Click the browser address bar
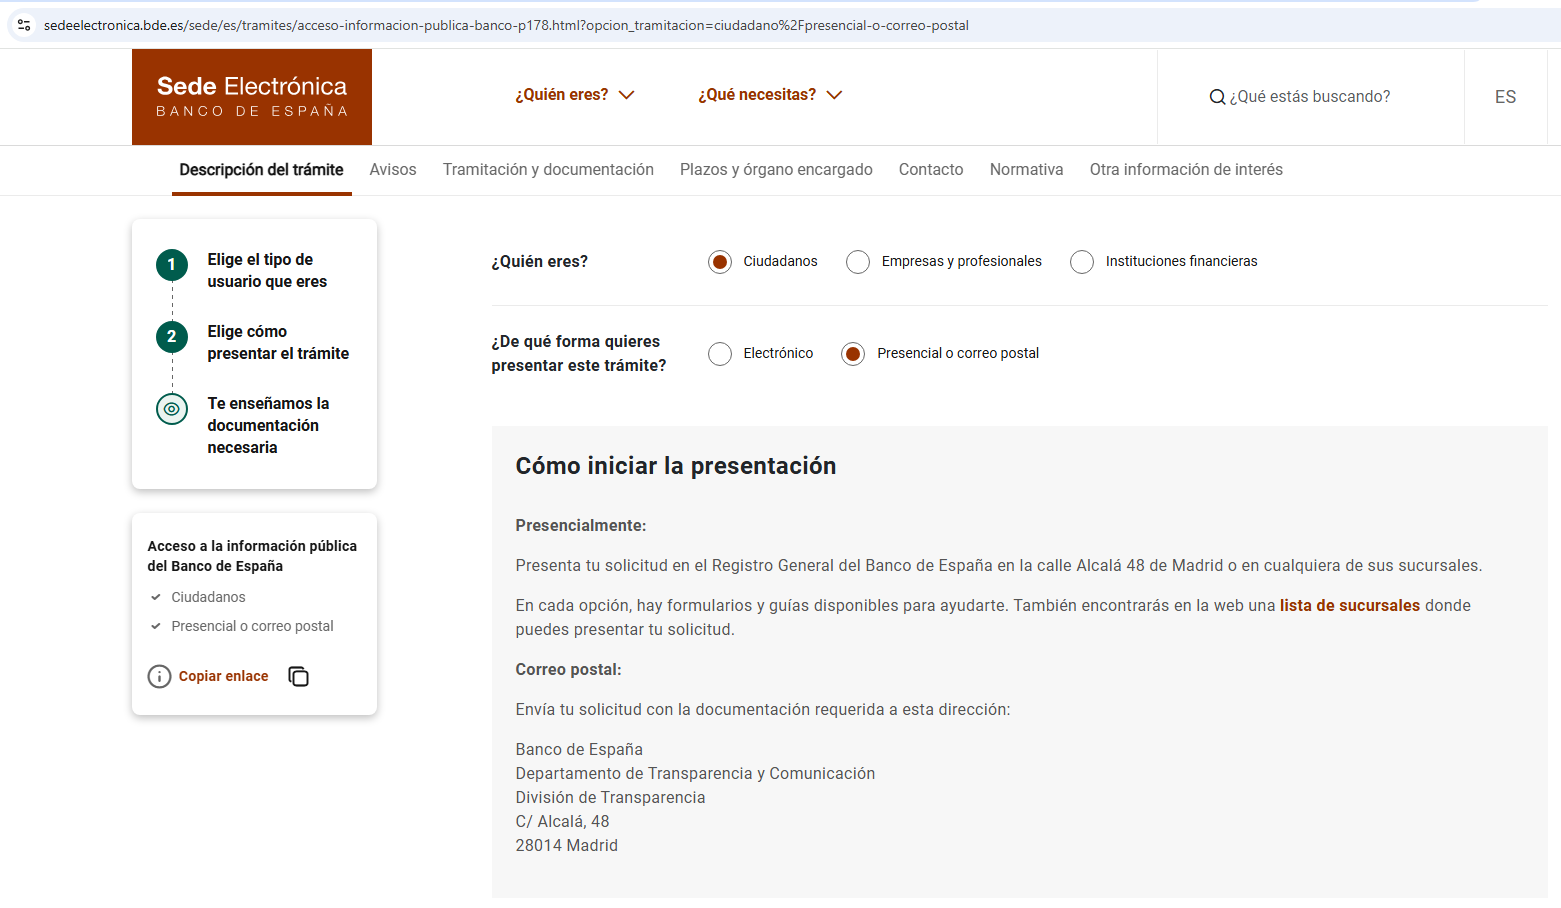Viewport: 1561px width, 908px height. tap(500, 25)
